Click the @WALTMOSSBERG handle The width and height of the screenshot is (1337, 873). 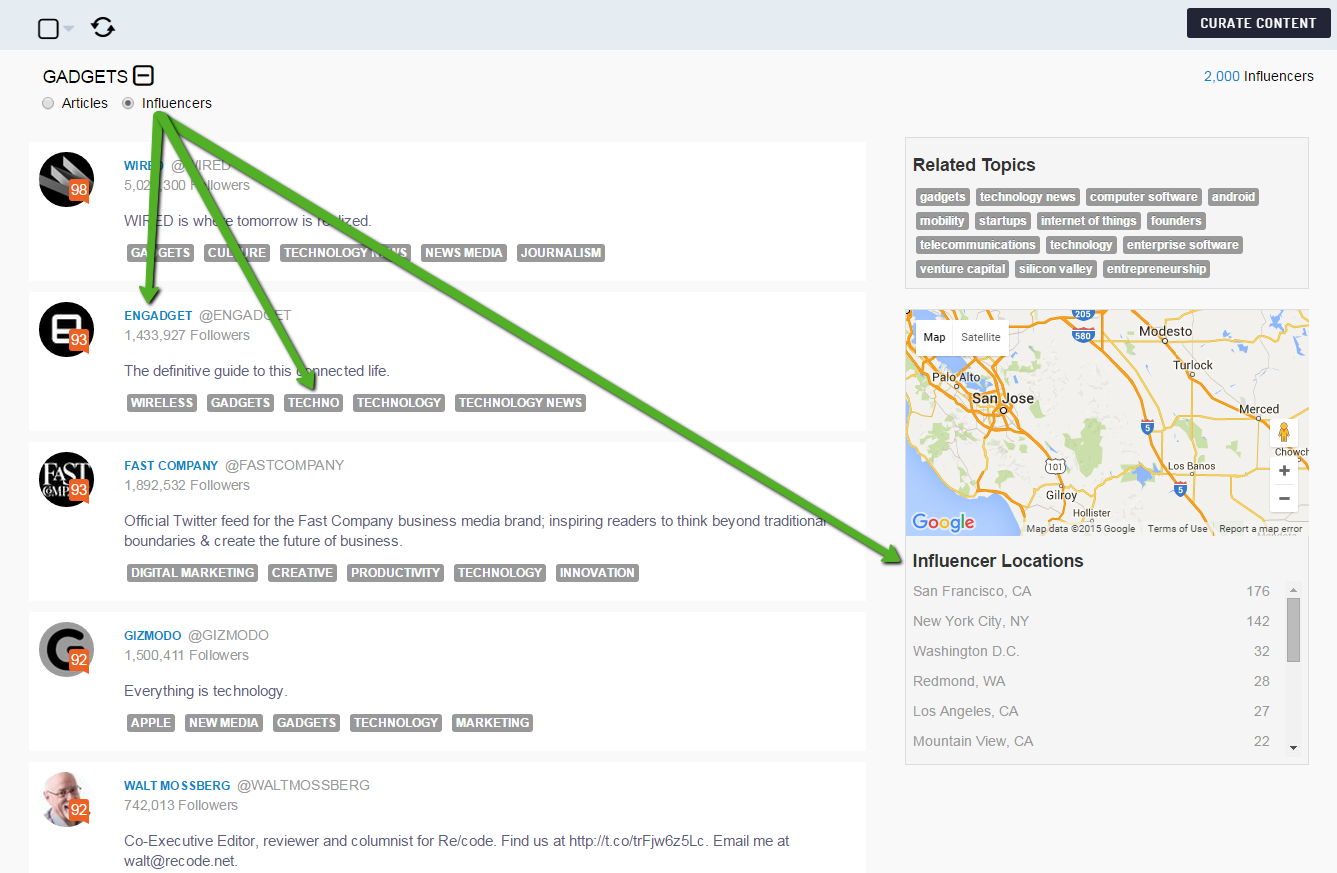pyautogui.click(x=303, y=785)
